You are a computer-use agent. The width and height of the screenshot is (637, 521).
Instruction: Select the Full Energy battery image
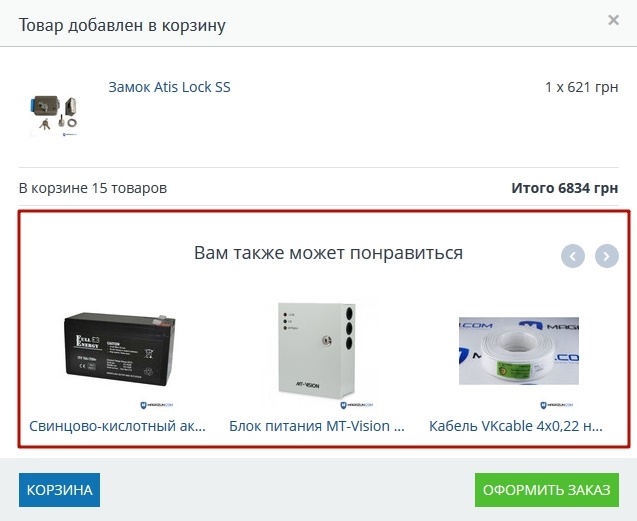point(119,350)
